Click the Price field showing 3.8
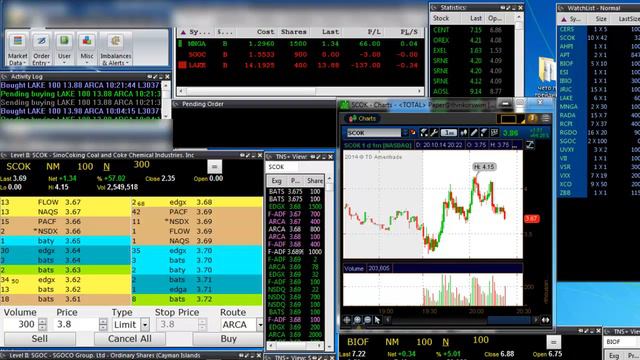The height and width of the screenshot is (360, 640). pyautogui.click(x=77, y=324)
